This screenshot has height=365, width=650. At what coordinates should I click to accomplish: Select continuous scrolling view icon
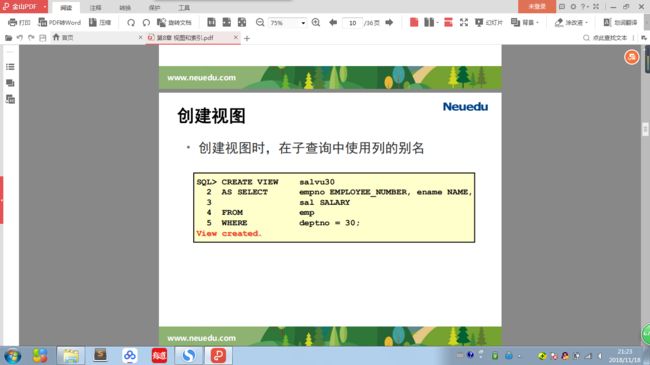point(448,22)
